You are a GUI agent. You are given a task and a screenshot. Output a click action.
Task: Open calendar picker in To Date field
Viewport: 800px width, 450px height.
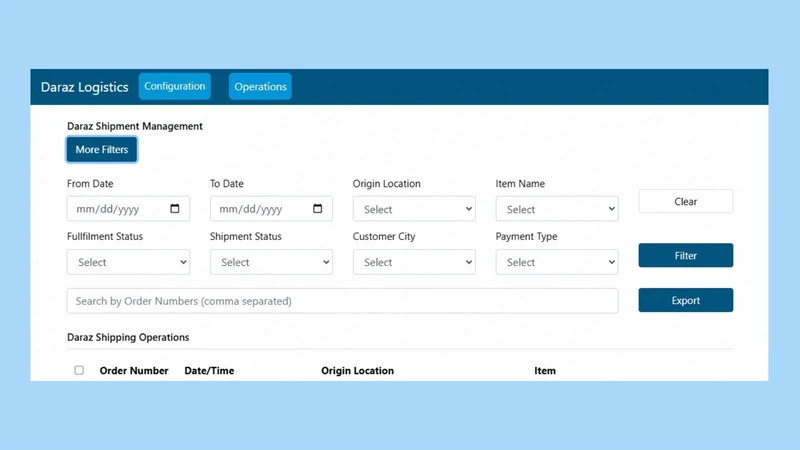[317, 209]
